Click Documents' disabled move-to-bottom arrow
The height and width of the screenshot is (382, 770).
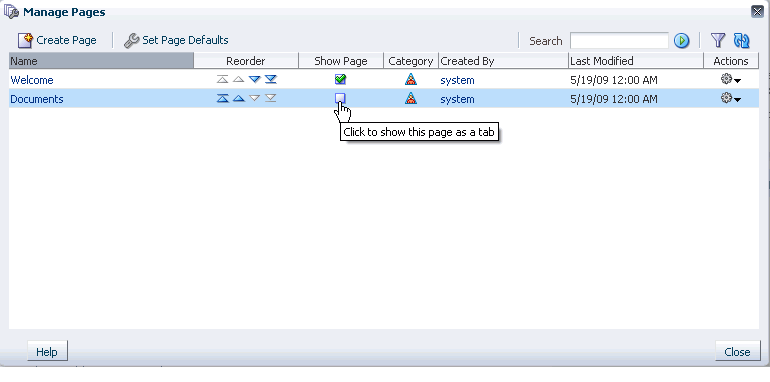point(271,99)
